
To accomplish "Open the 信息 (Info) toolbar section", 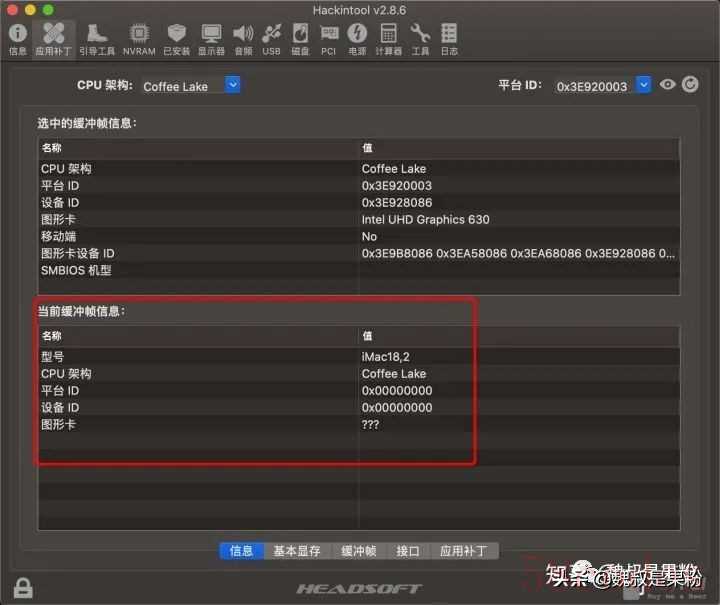I will pos(18,39).
